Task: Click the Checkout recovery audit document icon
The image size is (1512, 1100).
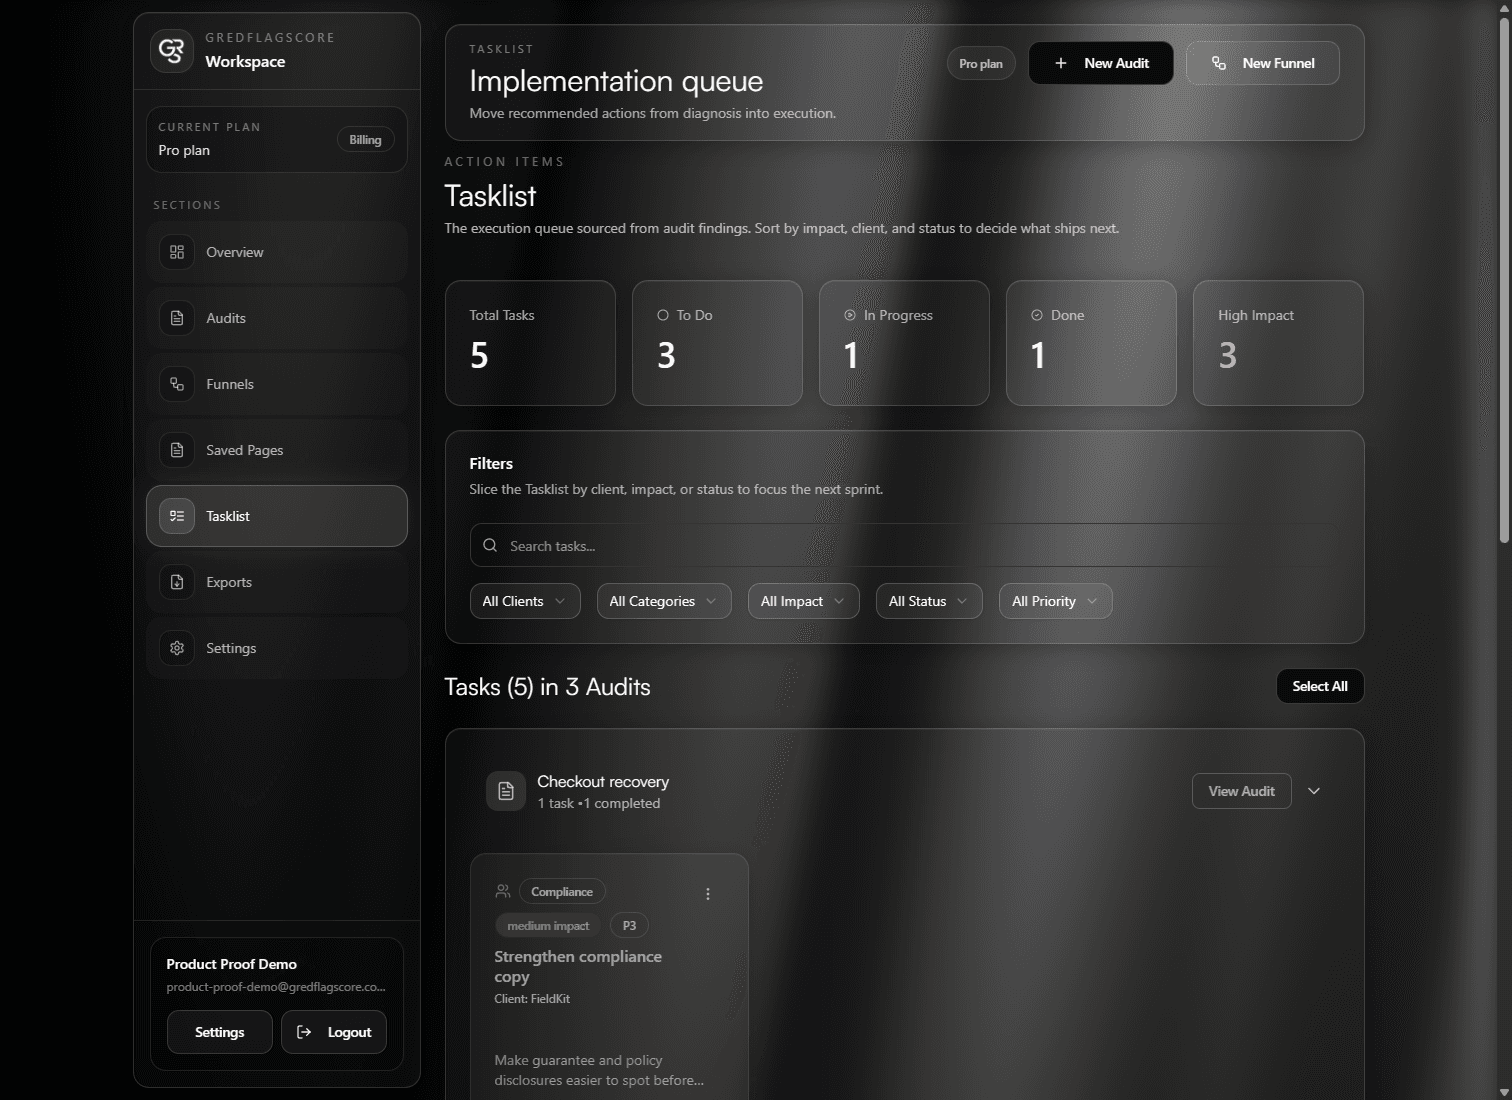Action: (506, 791)
